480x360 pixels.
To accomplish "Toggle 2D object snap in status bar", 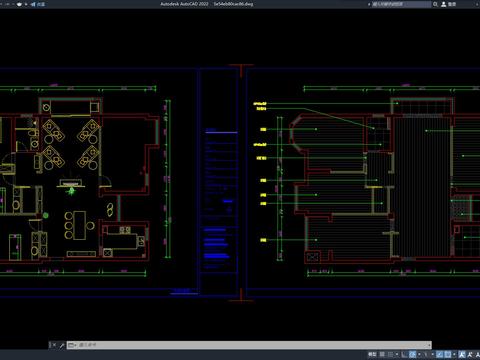I will [448, 354].
